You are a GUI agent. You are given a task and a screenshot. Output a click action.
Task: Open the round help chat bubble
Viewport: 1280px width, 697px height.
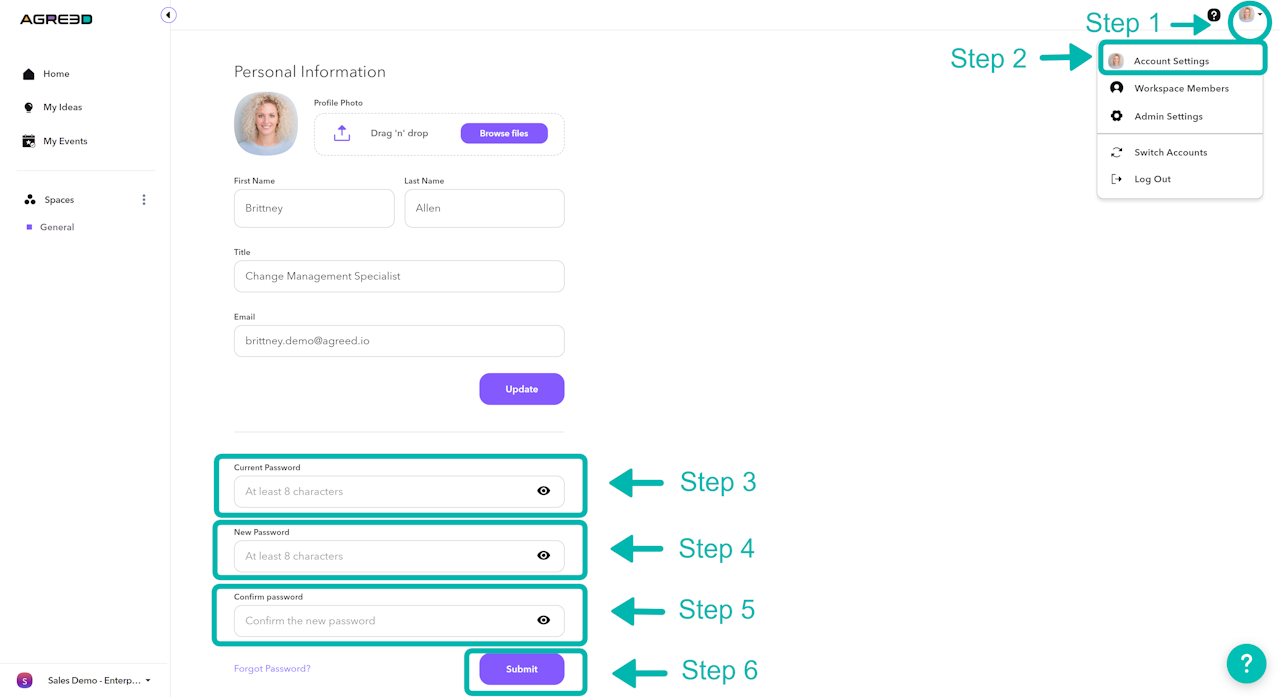[x=1246, y=663]
